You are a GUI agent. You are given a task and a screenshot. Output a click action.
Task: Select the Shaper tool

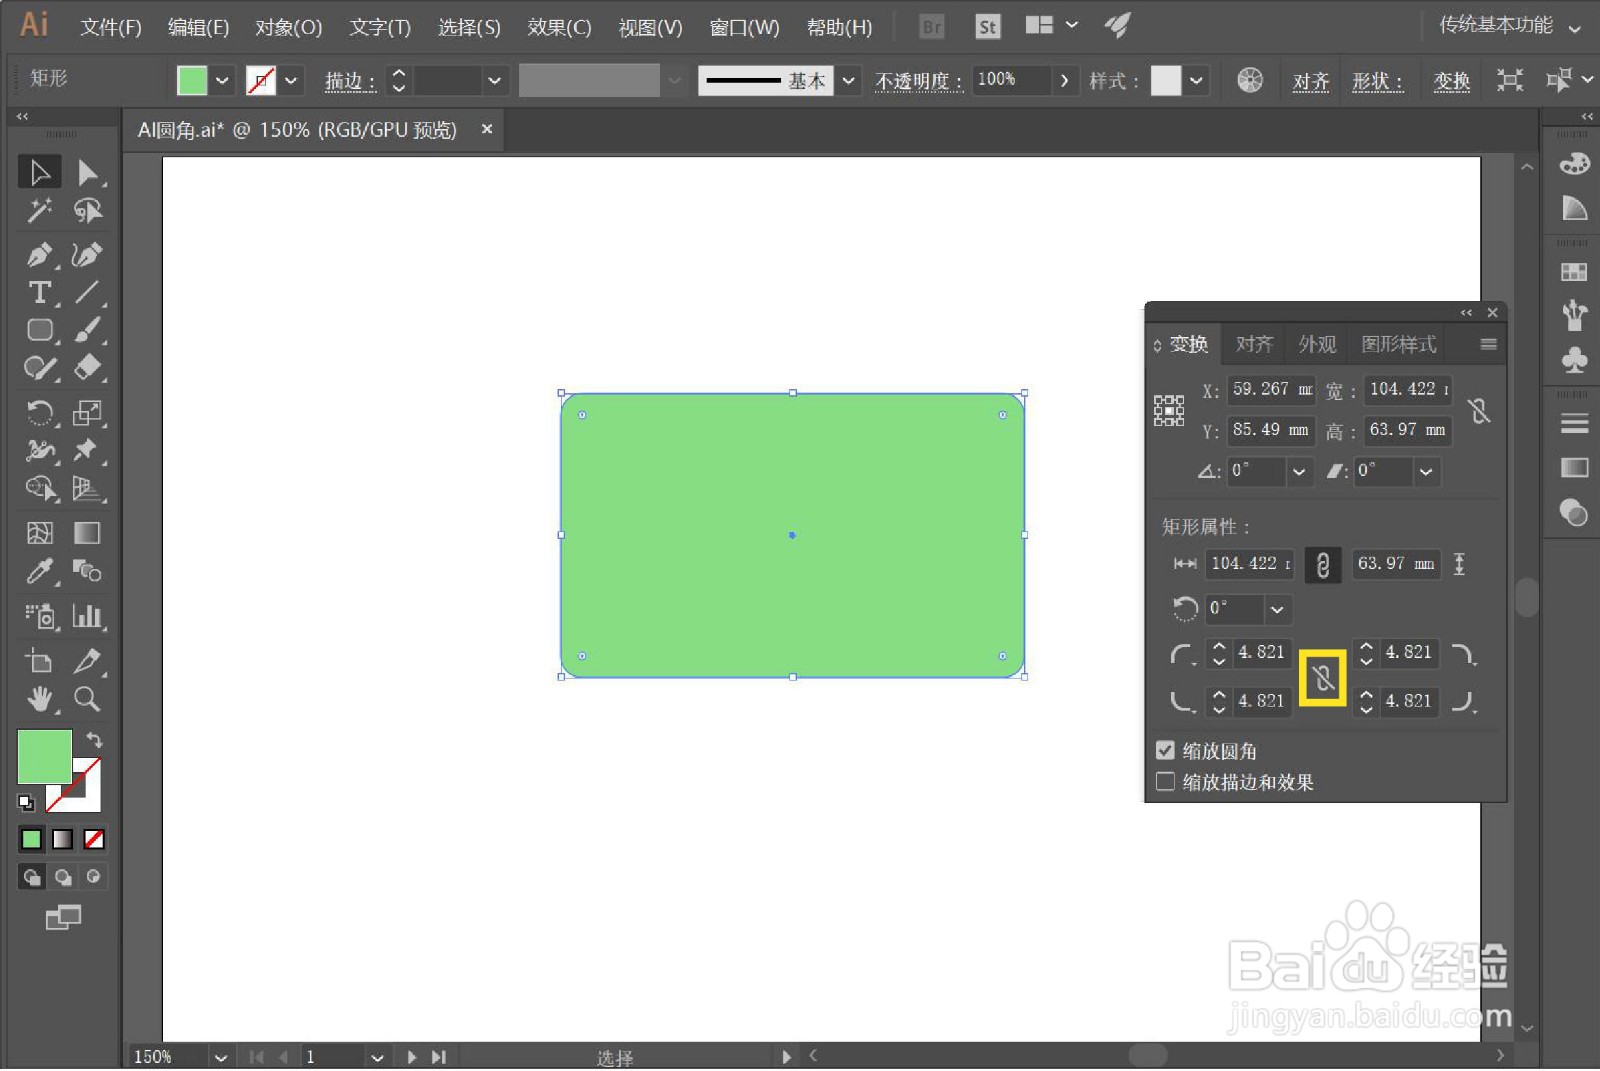[40, 369]
